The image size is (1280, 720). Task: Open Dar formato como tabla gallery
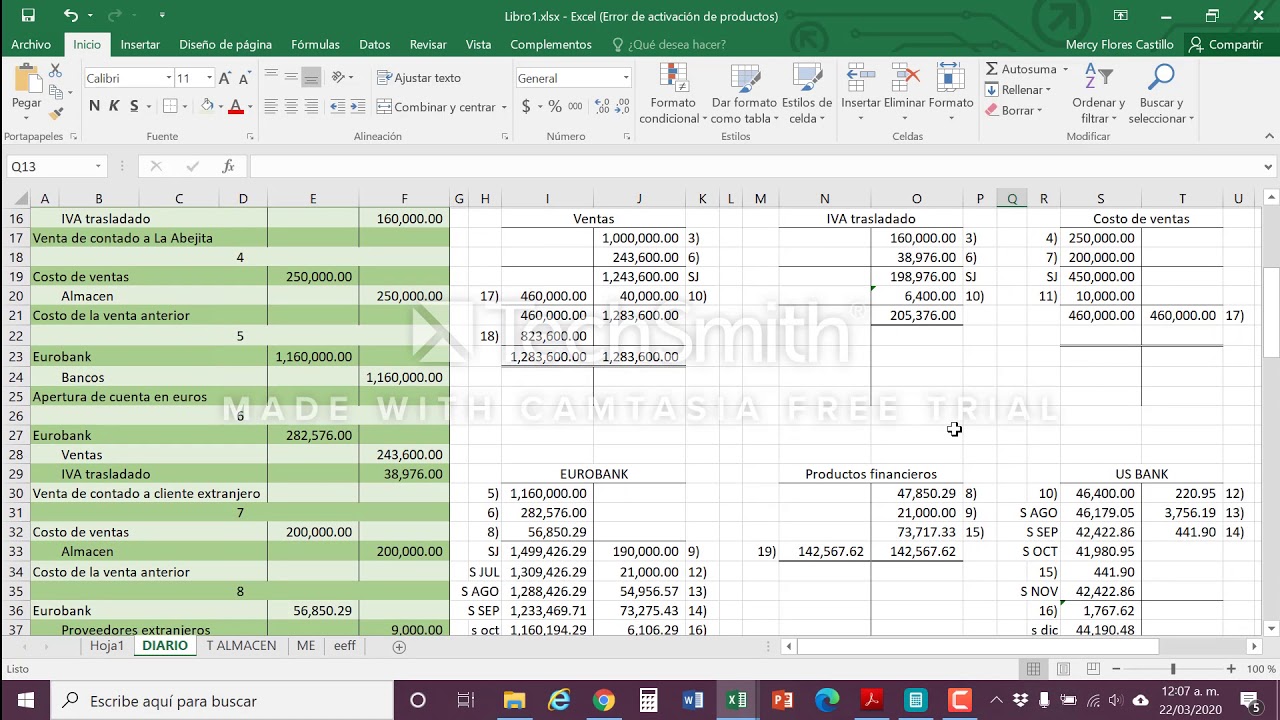click(744, 95)
